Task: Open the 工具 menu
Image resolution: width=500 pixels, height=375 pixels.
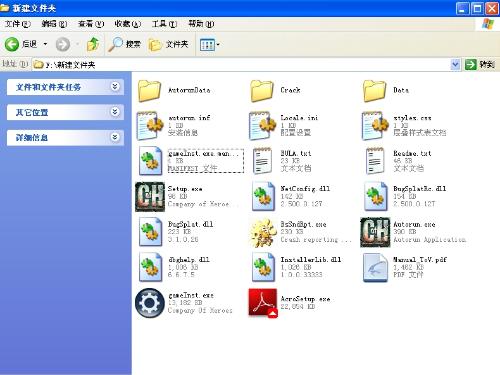Action: (x=164, y=24)
